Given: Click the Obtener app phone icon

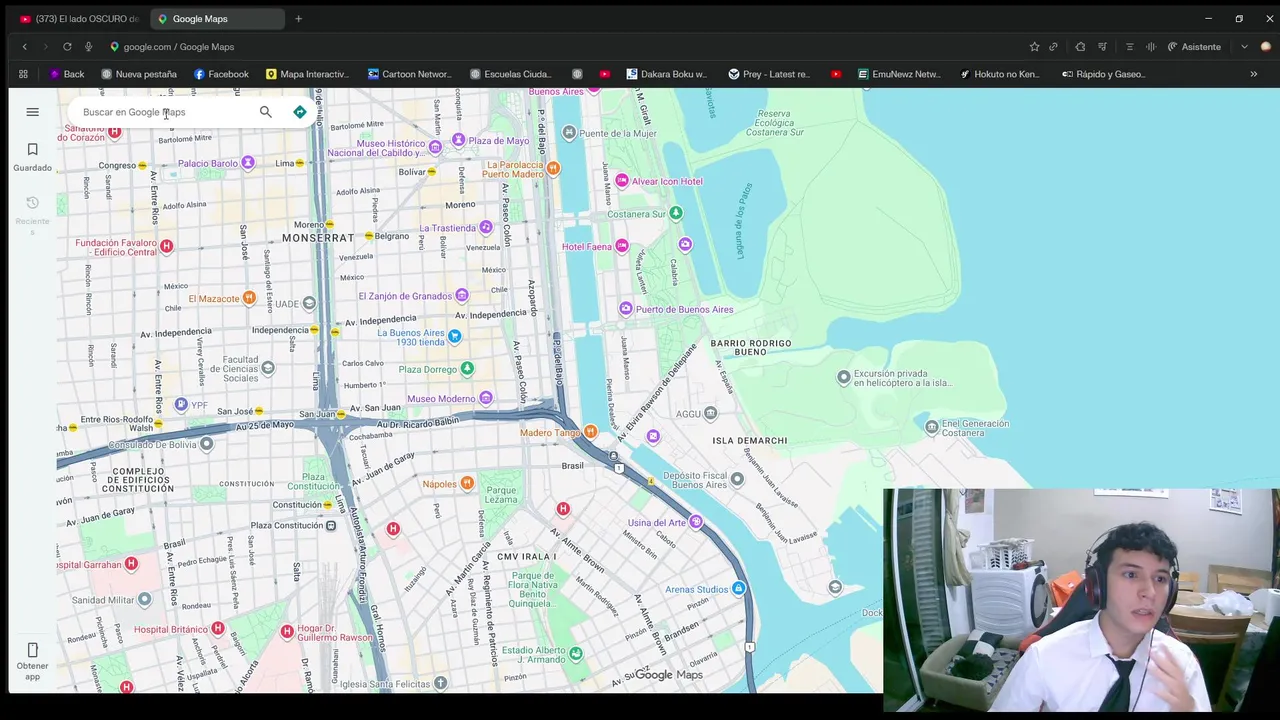Looking at the screenshot, I should pyautogui.click(x=32, y=650).
